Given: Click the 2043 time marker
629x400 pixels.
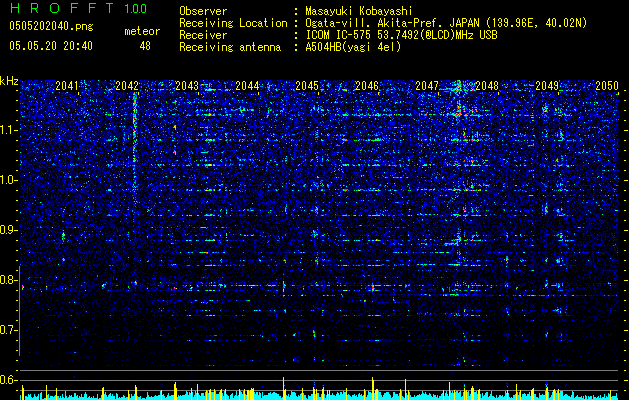Looking at the screenshot, I should 187,86.
